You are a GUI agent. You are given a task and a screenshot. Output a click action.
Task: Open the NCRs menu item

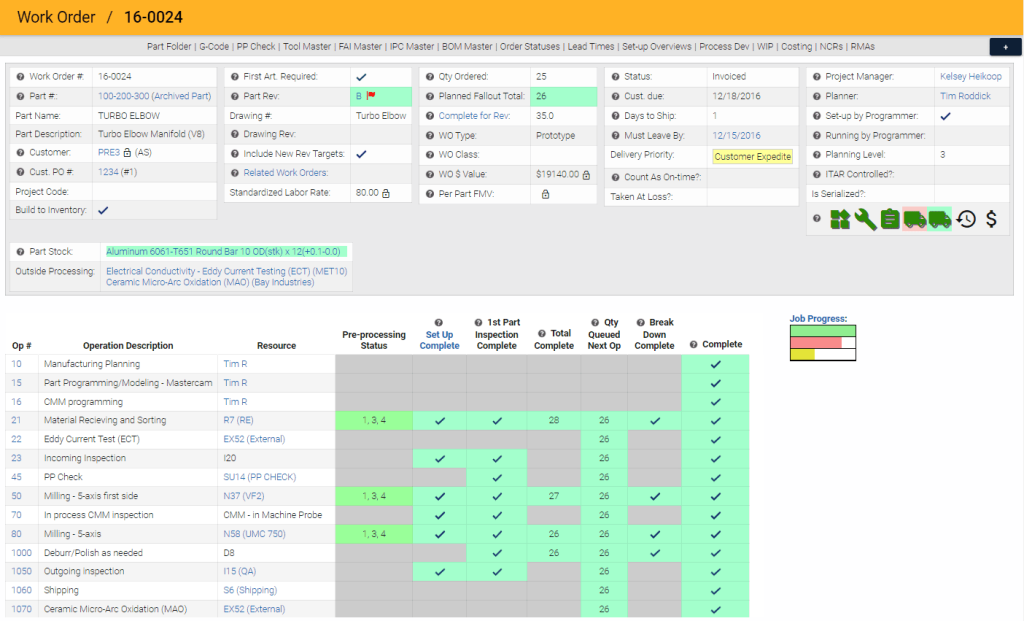831,46
